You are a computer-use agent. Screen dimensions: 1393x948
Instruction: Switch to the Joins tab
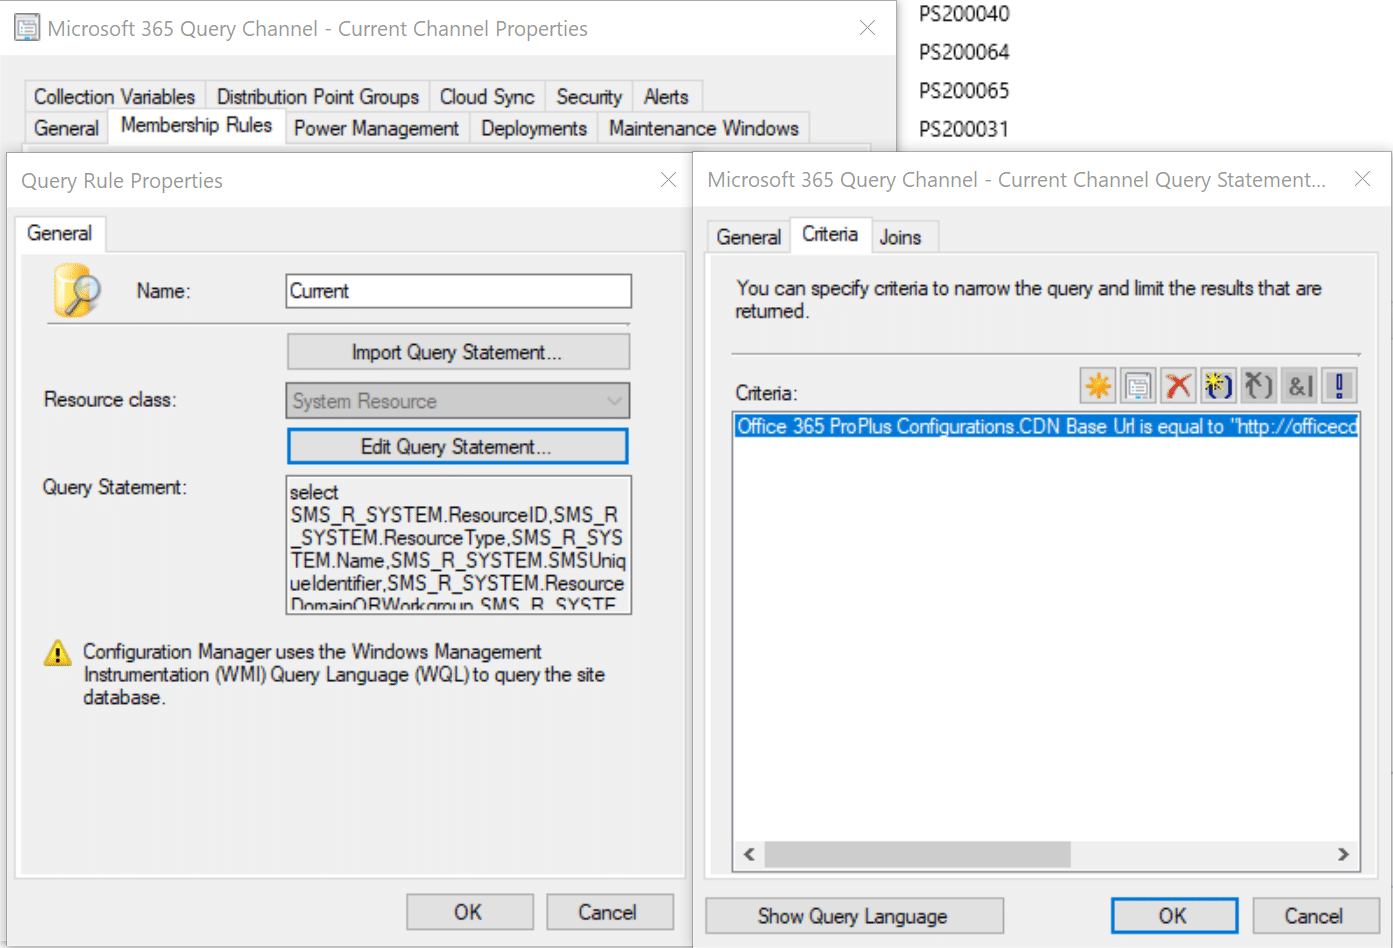(900, 237)
